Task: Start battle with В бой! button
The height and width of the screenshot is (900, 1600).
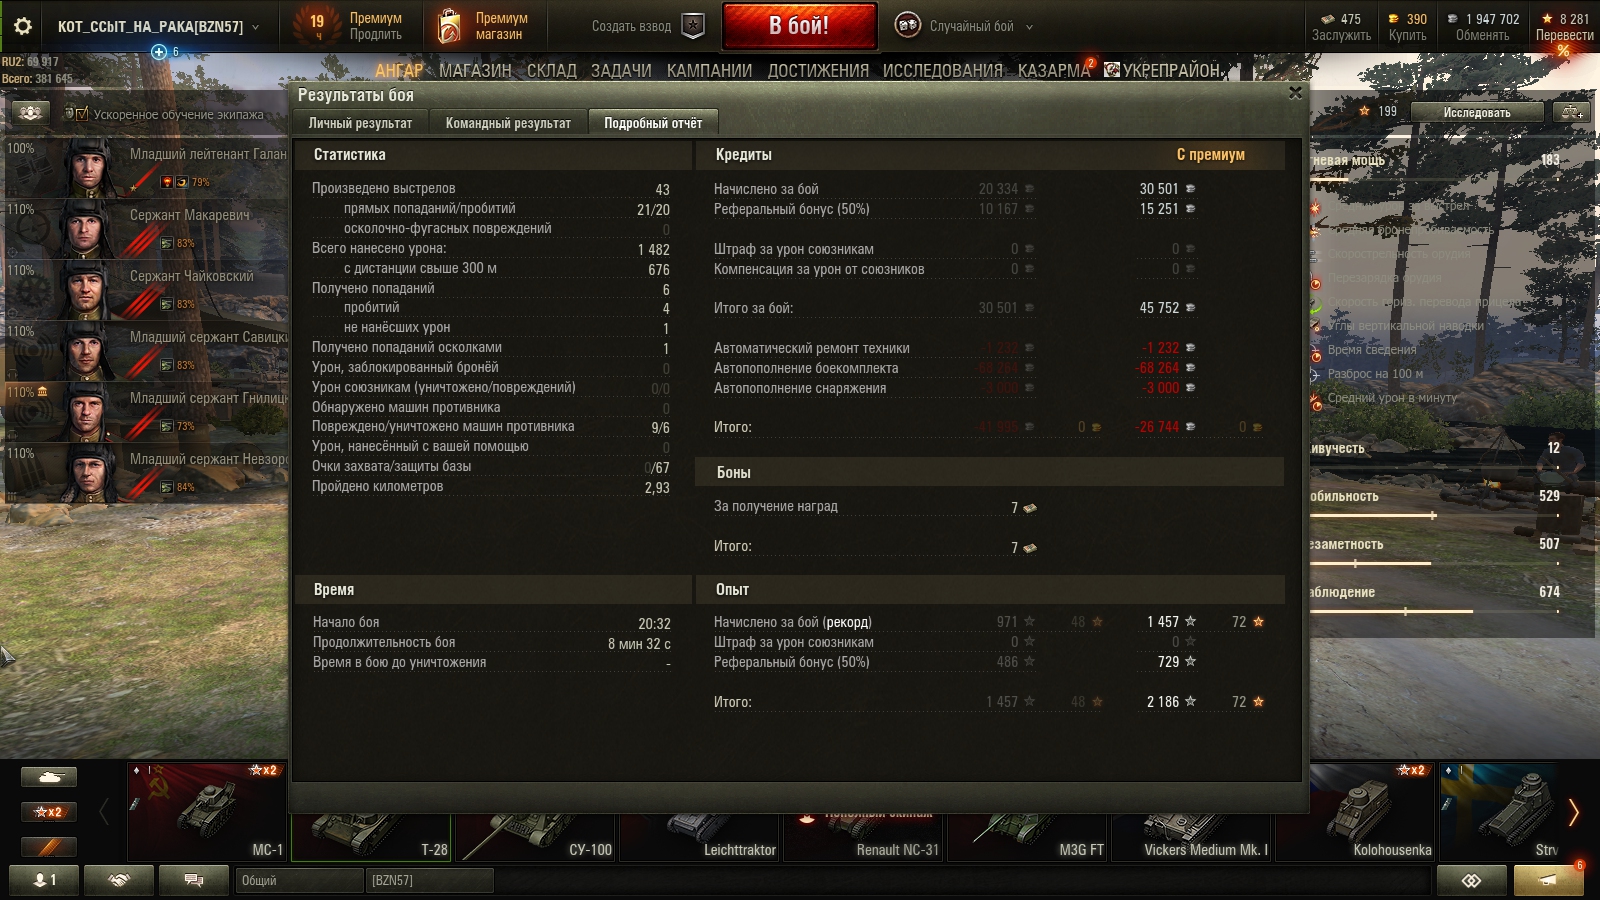Action: point(799,26)
